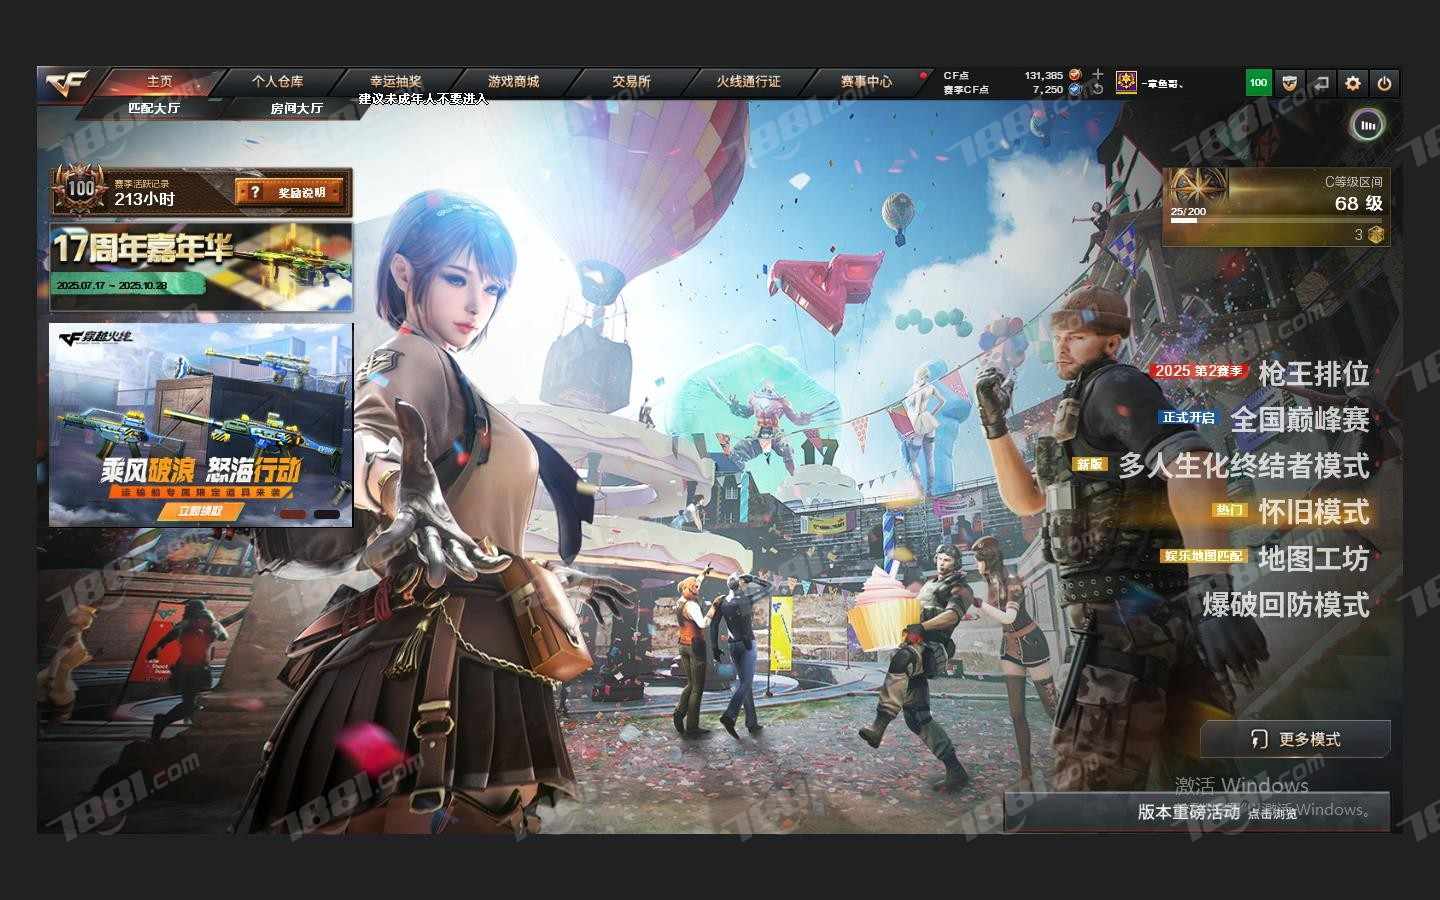This screenshot has width=1440, height=900.
Task: Click the 版本重磅活动 点击浏览 banner
Action: 1196,811
